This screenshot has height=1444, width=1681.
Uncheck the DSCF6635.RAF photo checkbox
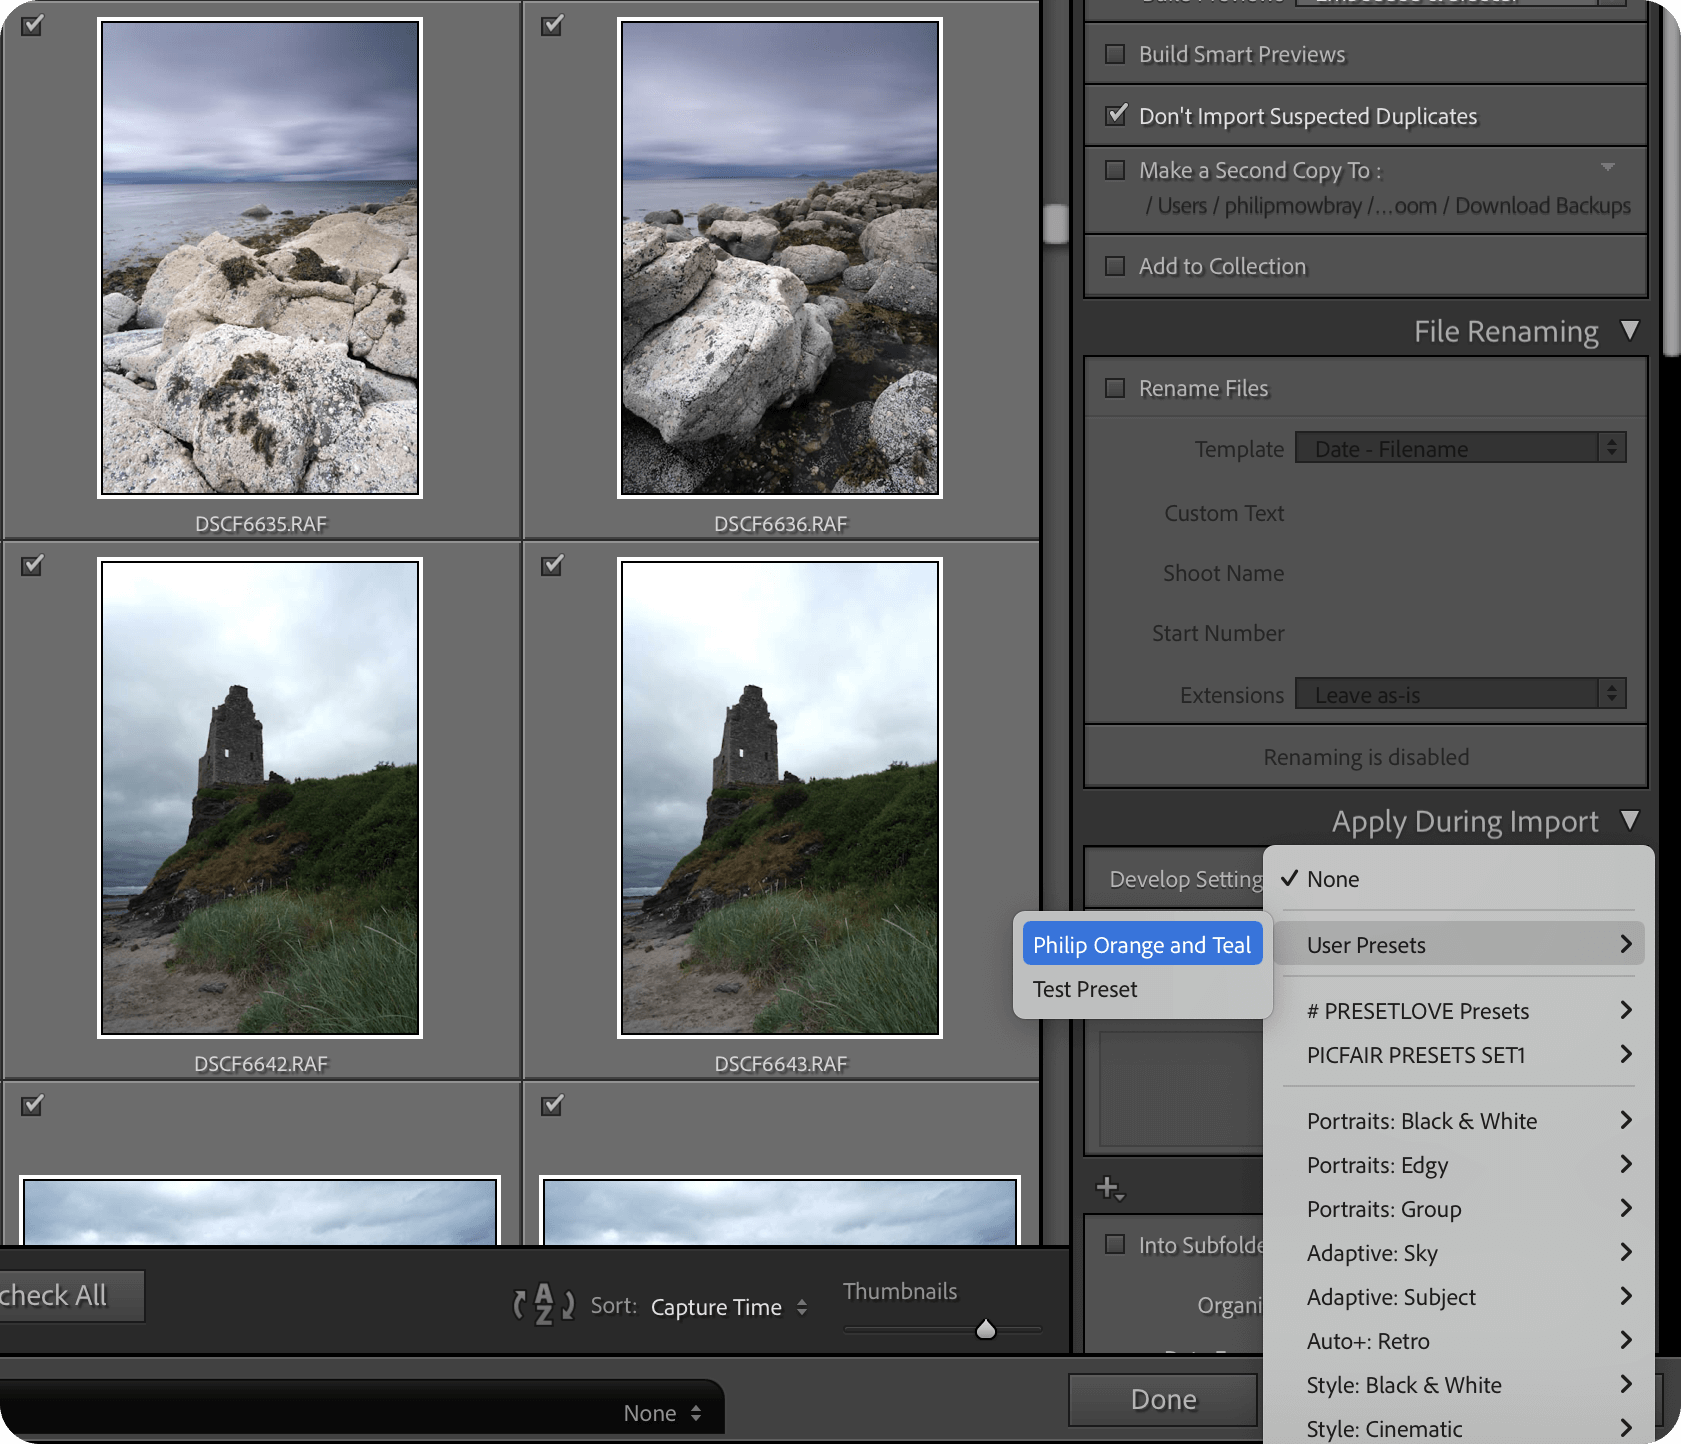[x=32, y=25]
